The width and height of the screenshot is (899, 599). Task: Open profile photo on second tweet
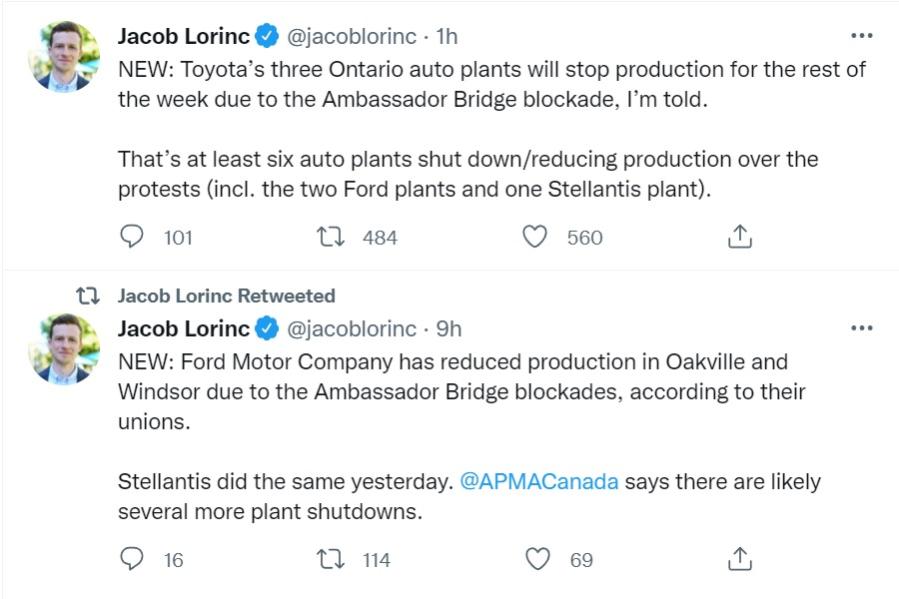point(64,349)
